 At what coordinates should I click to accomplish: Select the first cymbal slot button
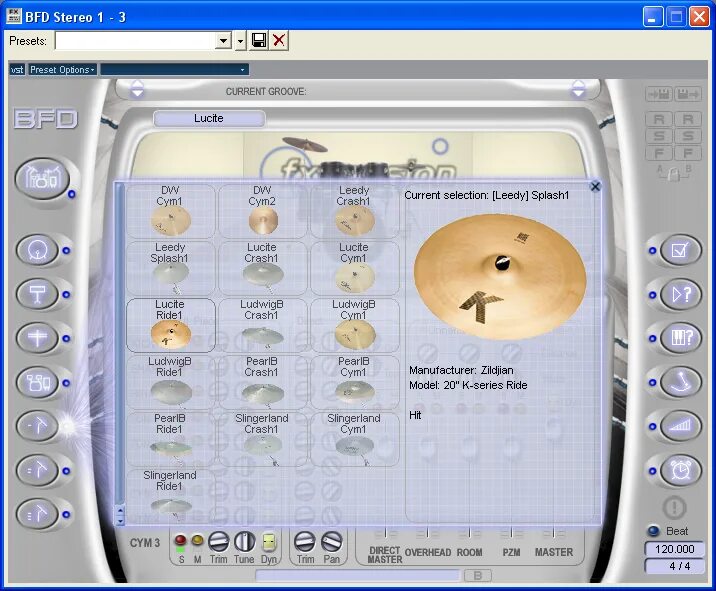(37, 426)
